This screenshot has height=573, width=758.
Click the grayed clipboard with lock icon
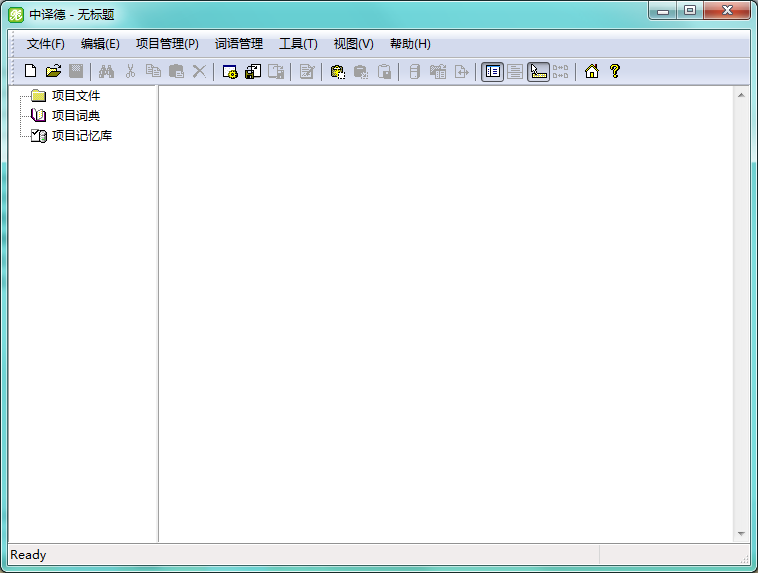[x=384, y=72]
